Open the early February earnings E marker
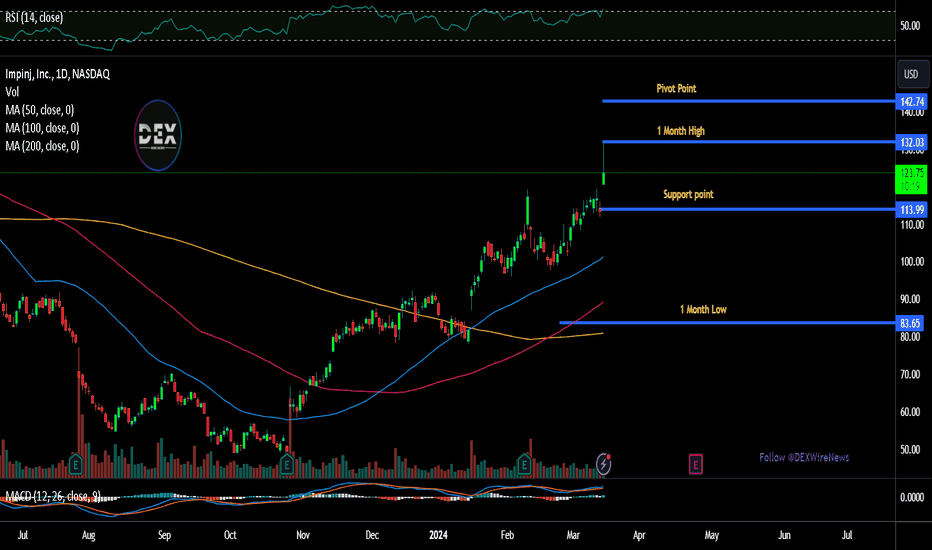Screen dimensions: 932x550 524,464
